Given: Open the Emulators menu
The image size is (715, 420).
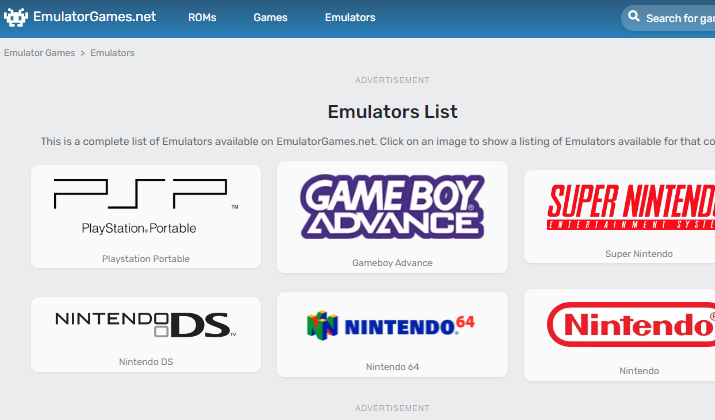Looking at the screenshot, I should coord(350,17).
